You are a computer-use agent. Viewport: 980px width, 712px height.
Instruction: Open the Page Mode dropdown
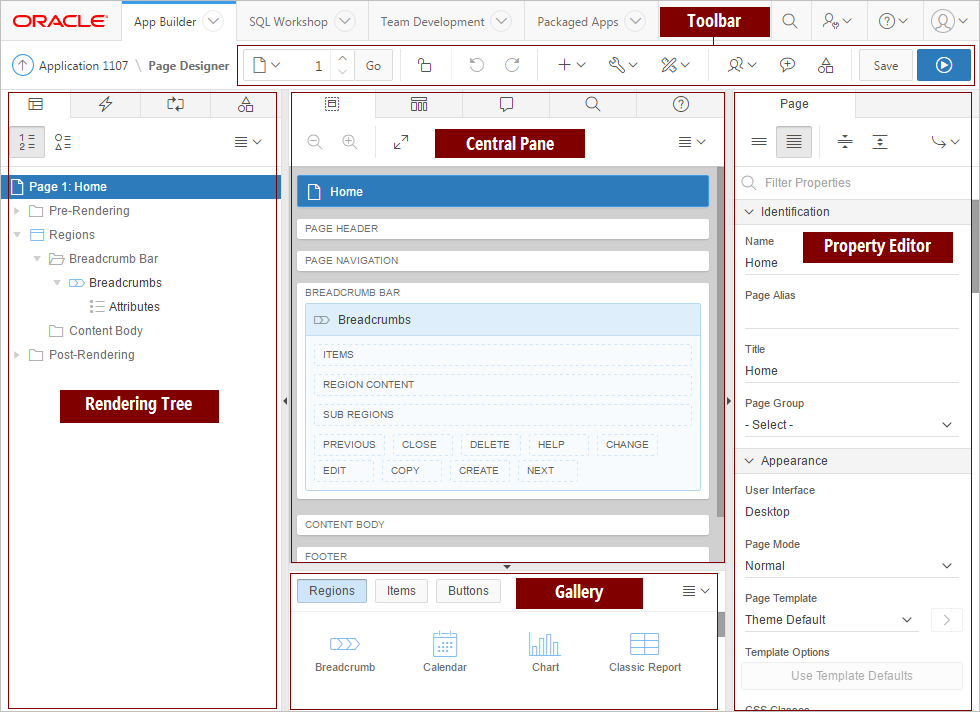(x=851, y=566)
